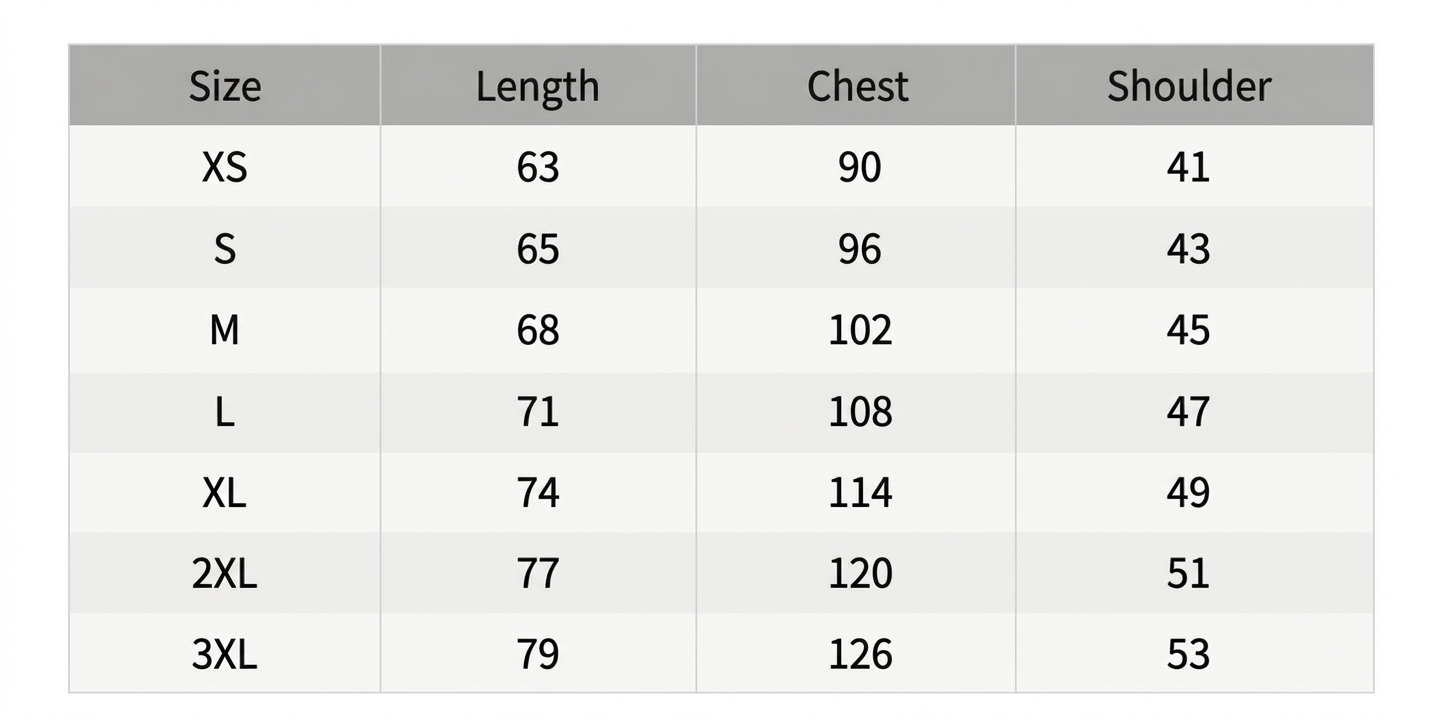Select the S size cell

pyautogui.click(x=225, y=248)
